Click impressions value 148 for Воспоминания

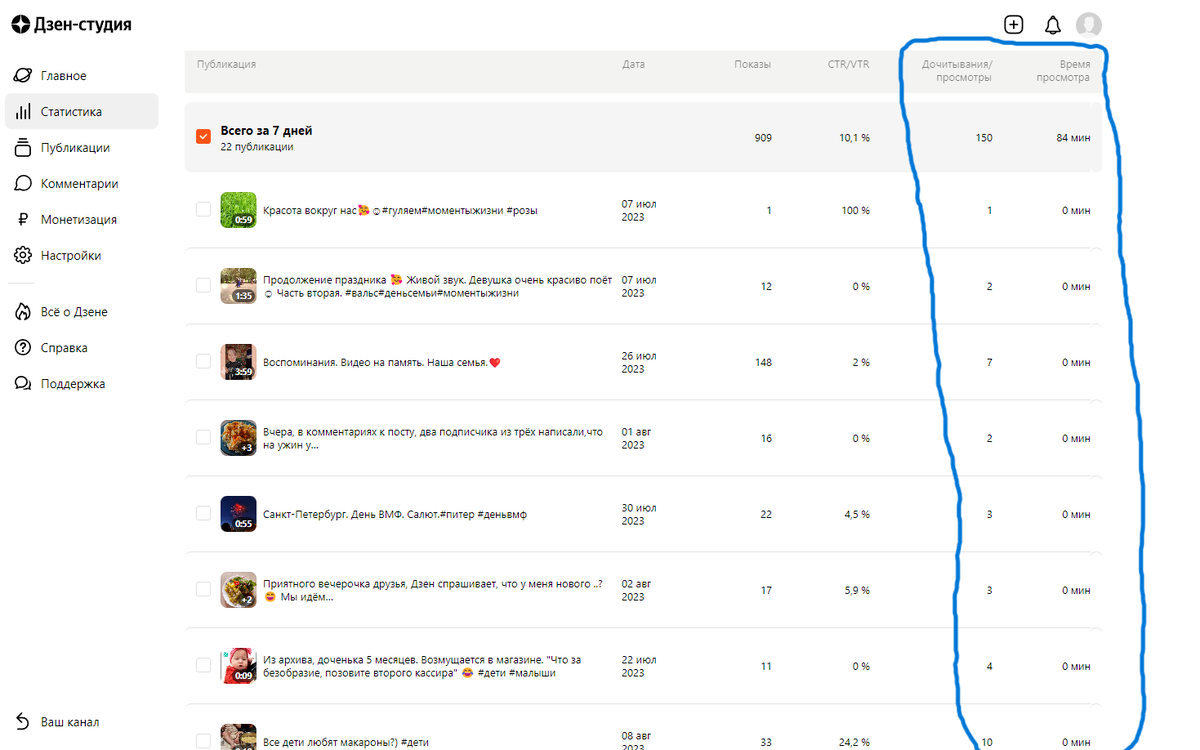(763, 362)
